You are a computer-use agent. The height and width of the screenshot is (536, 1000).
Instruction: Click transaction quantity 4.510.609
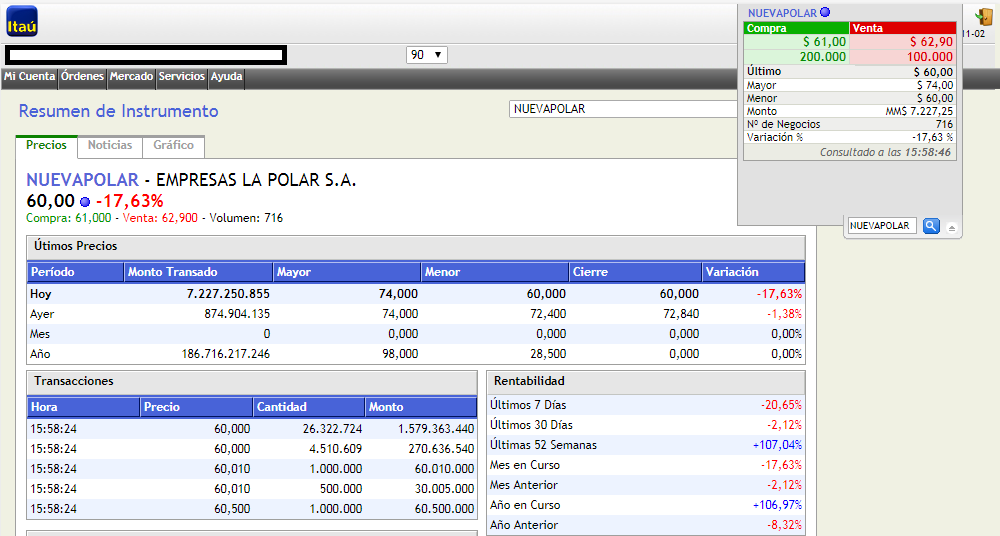[x=335, y=449]
